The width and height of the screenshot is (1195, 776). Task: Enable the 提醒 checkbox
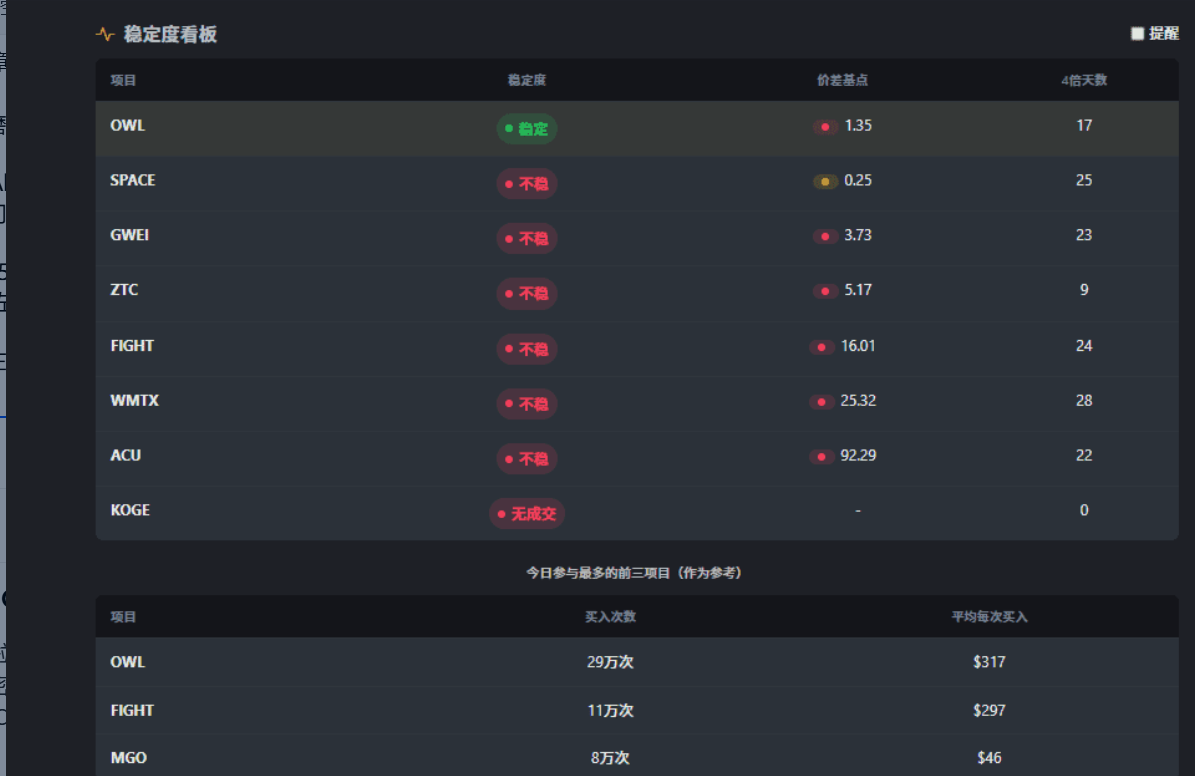1137,34
